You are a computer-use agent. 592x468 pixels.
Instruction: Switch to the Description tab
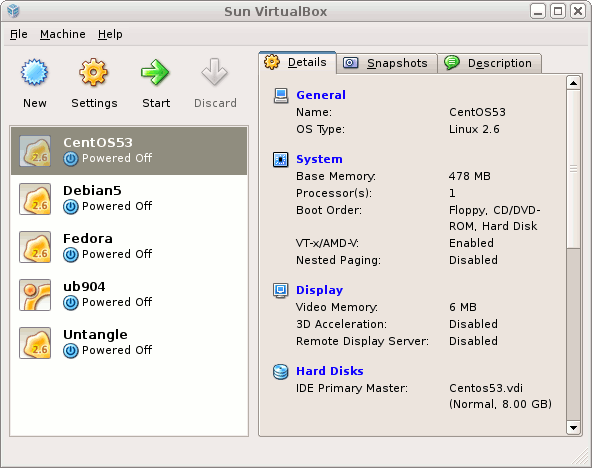click(x=490, y=63)
